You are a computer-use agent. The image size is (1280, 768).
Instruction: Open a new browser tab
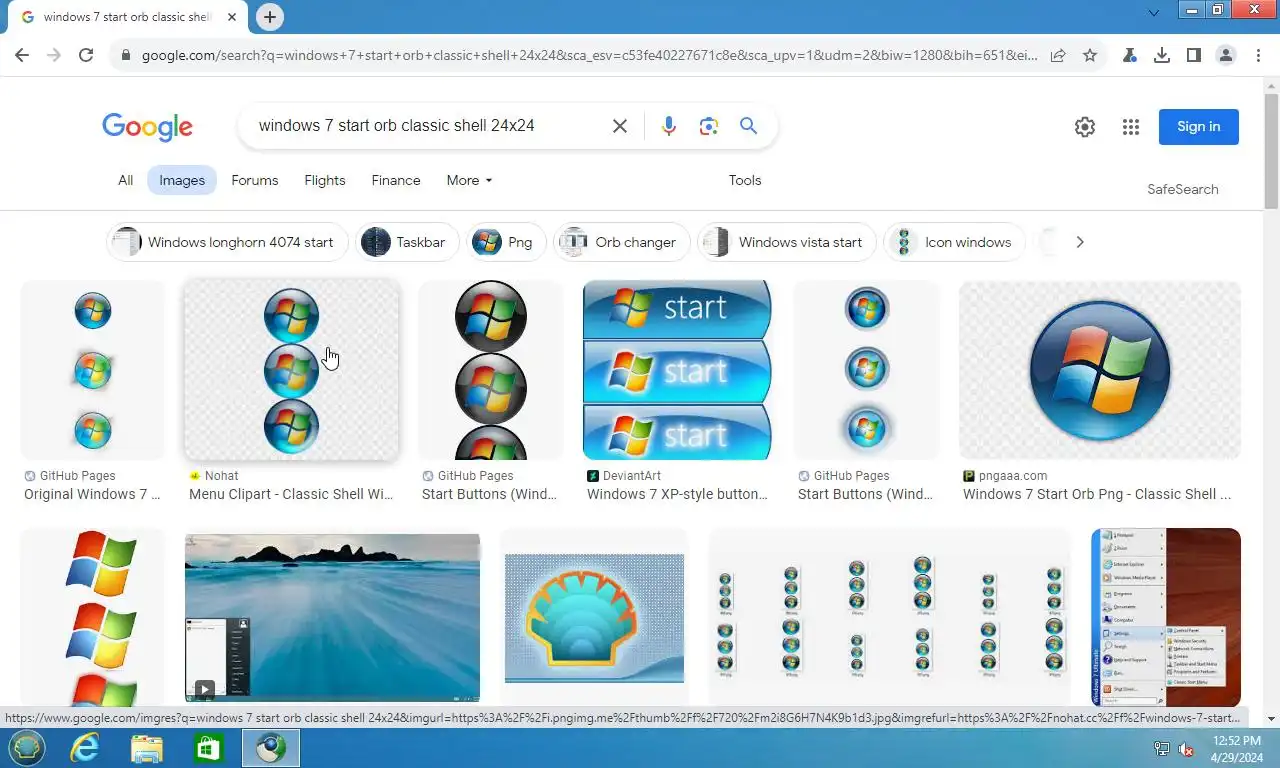(269, 17)
